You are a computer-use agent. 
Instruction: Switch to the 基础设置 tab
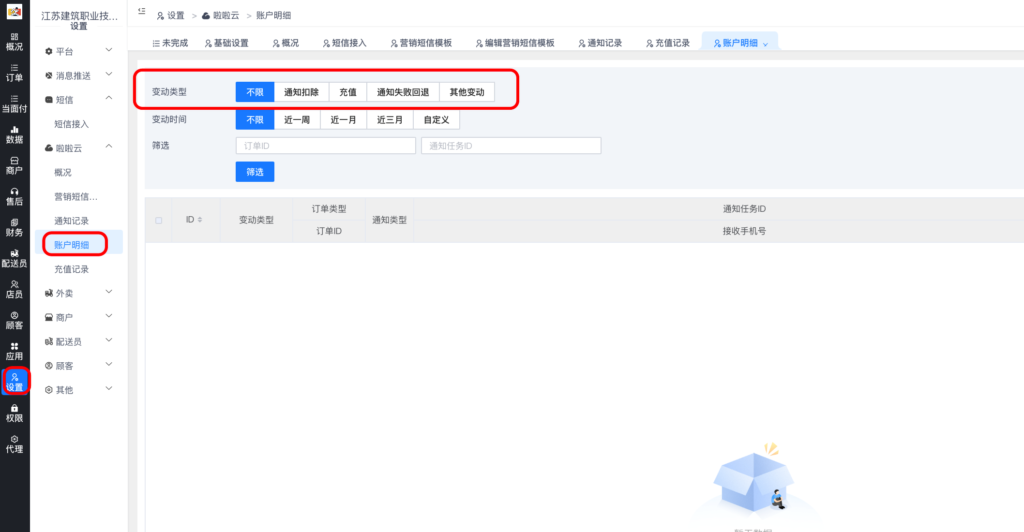click(x=227, y=42)
